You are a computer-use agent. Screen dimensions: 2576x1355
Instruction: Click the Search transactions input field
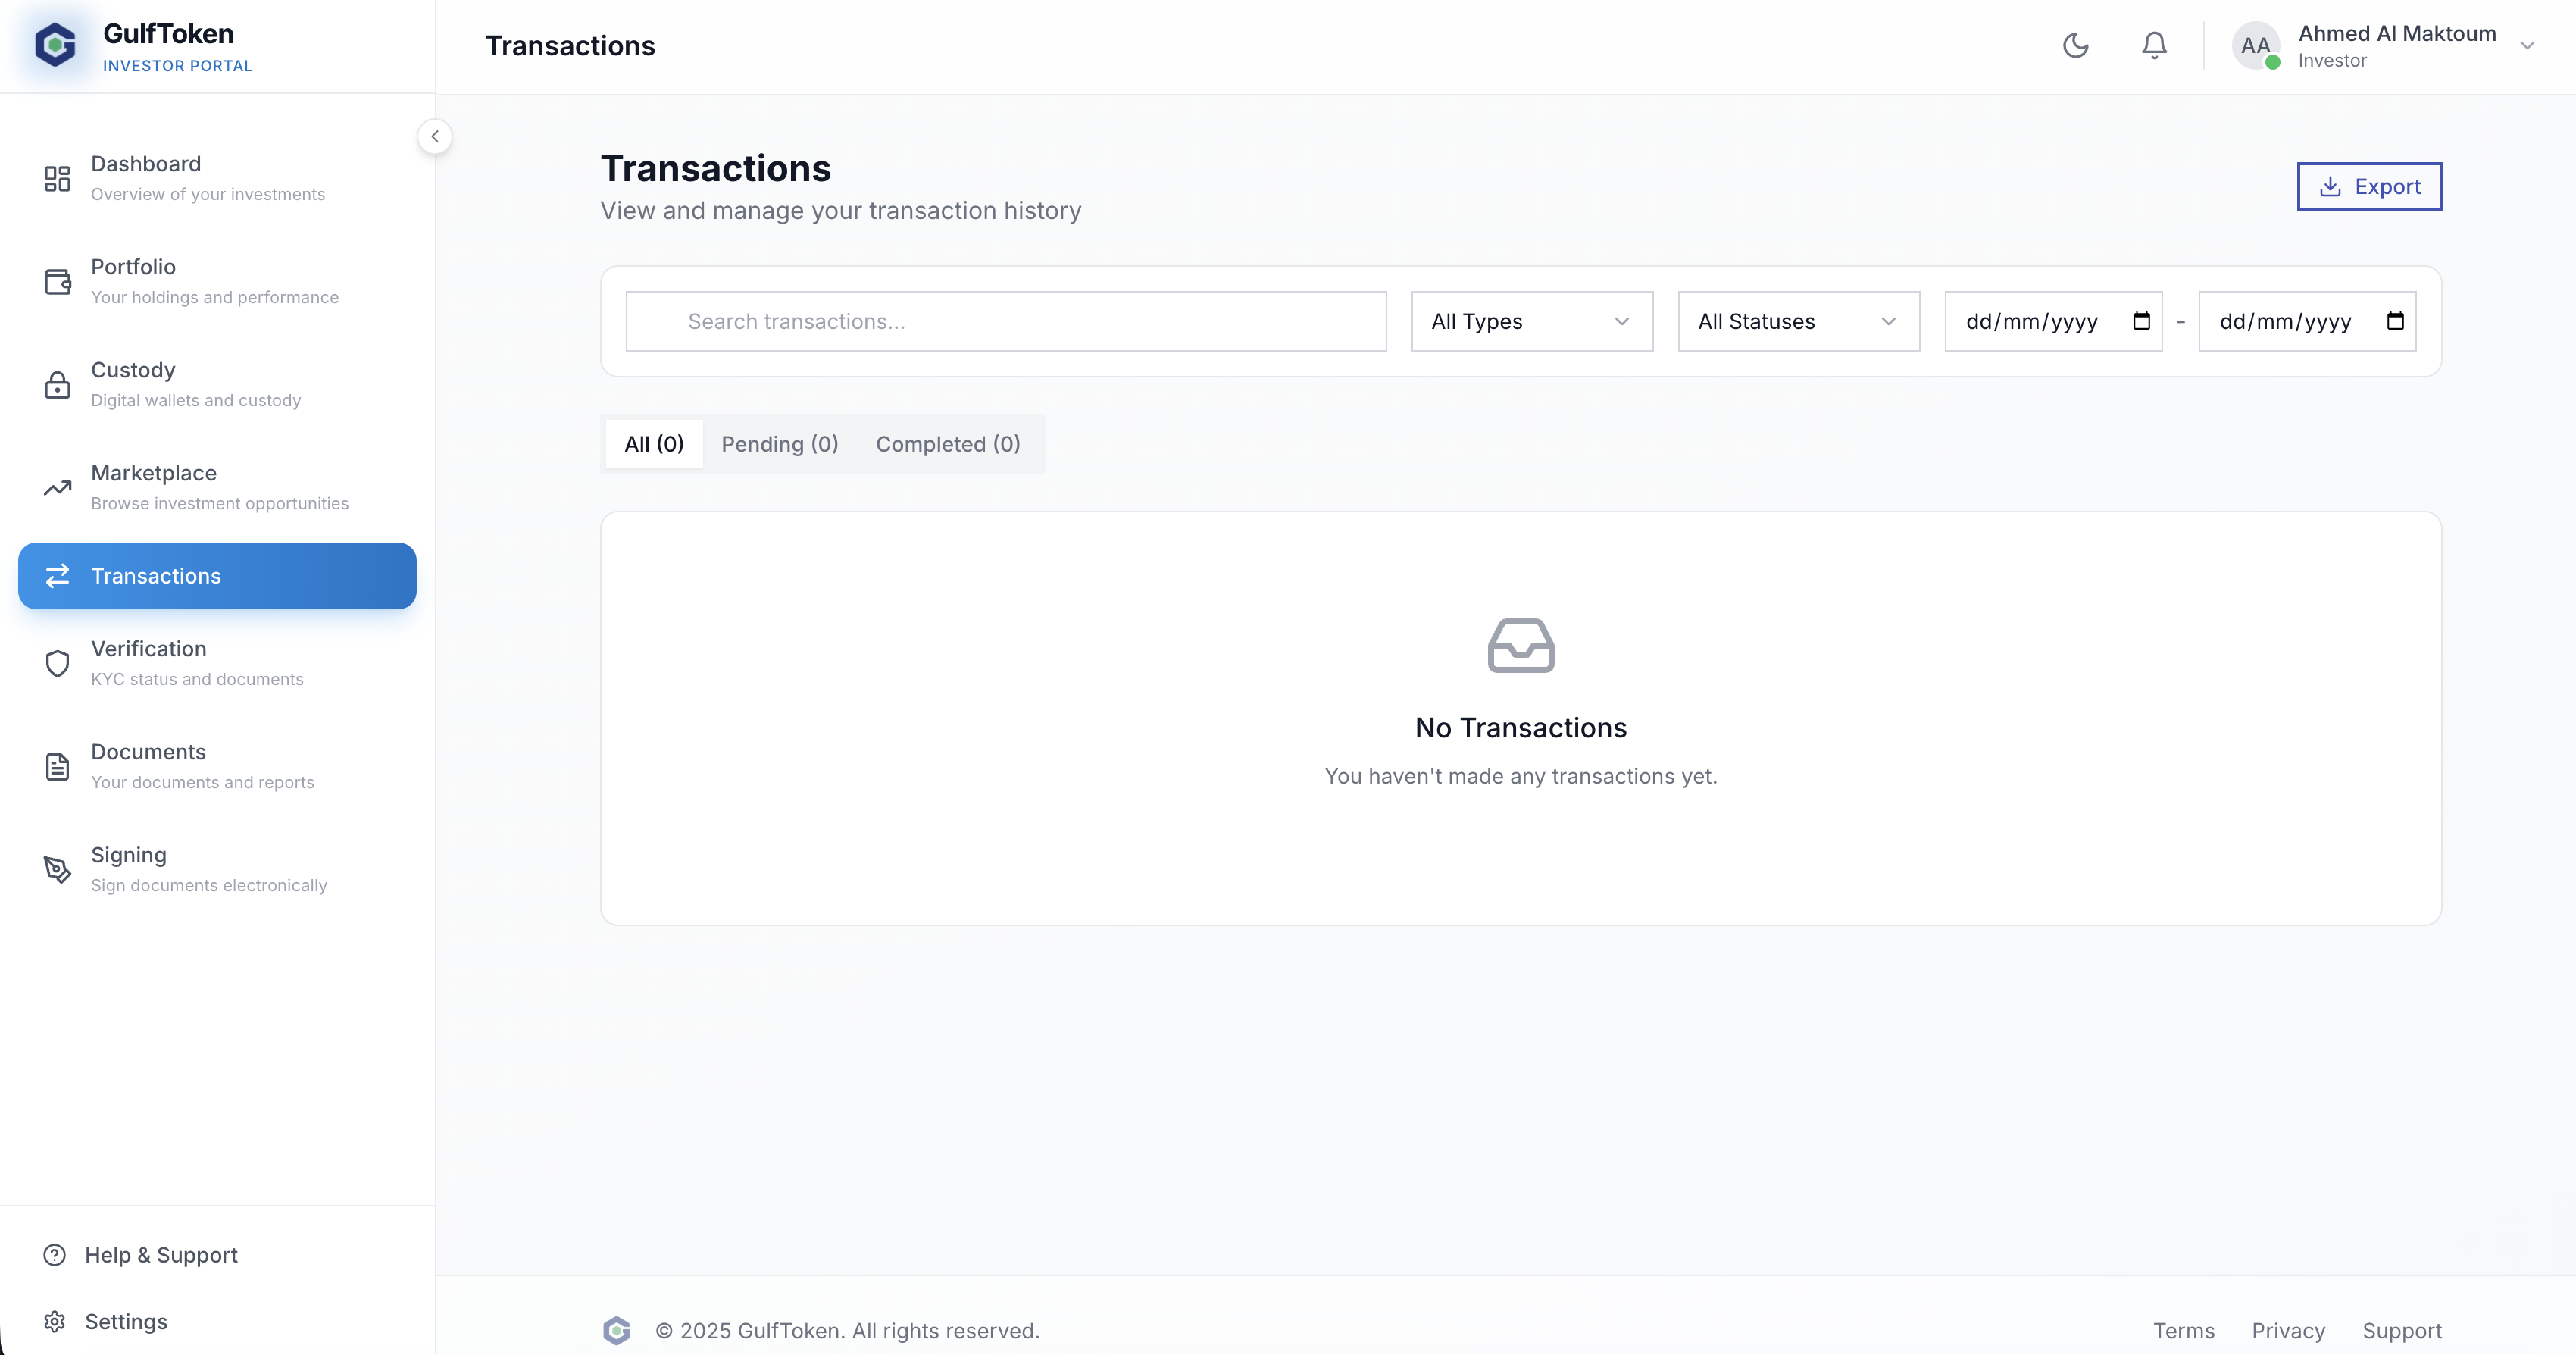(x=1005, y=321)
